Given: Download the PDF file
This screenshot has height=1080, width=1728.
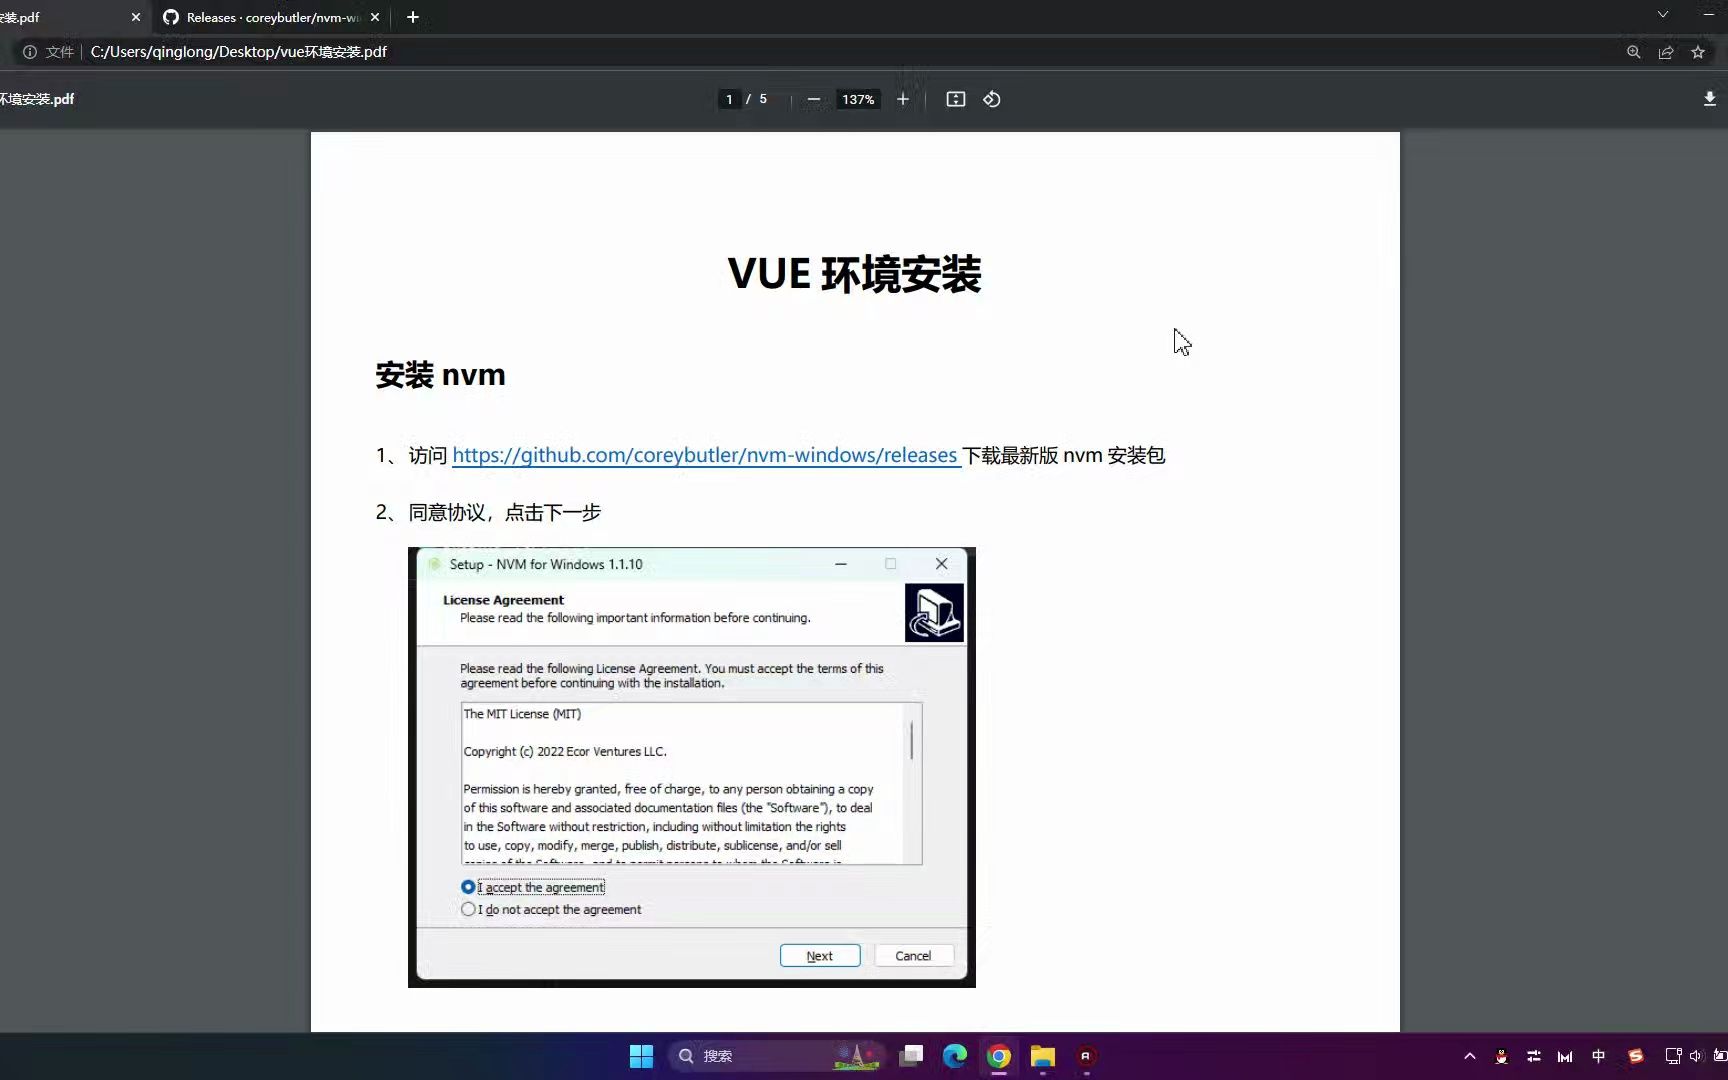Looking at the screenshot, I should click(1709, 99).
